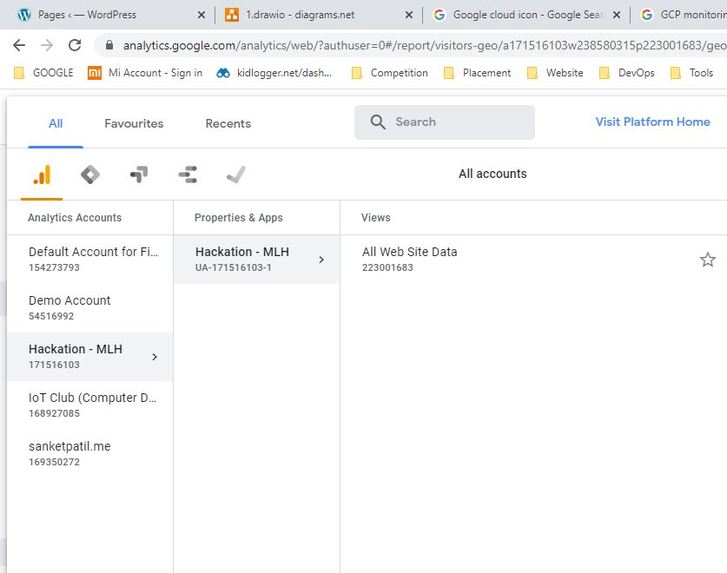Select the IoT Club account row

90,405
